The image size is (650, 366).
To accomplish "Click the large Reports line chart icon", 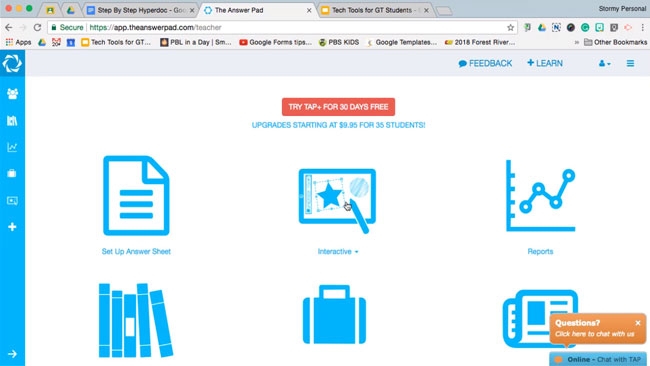I will click(540, 196).
